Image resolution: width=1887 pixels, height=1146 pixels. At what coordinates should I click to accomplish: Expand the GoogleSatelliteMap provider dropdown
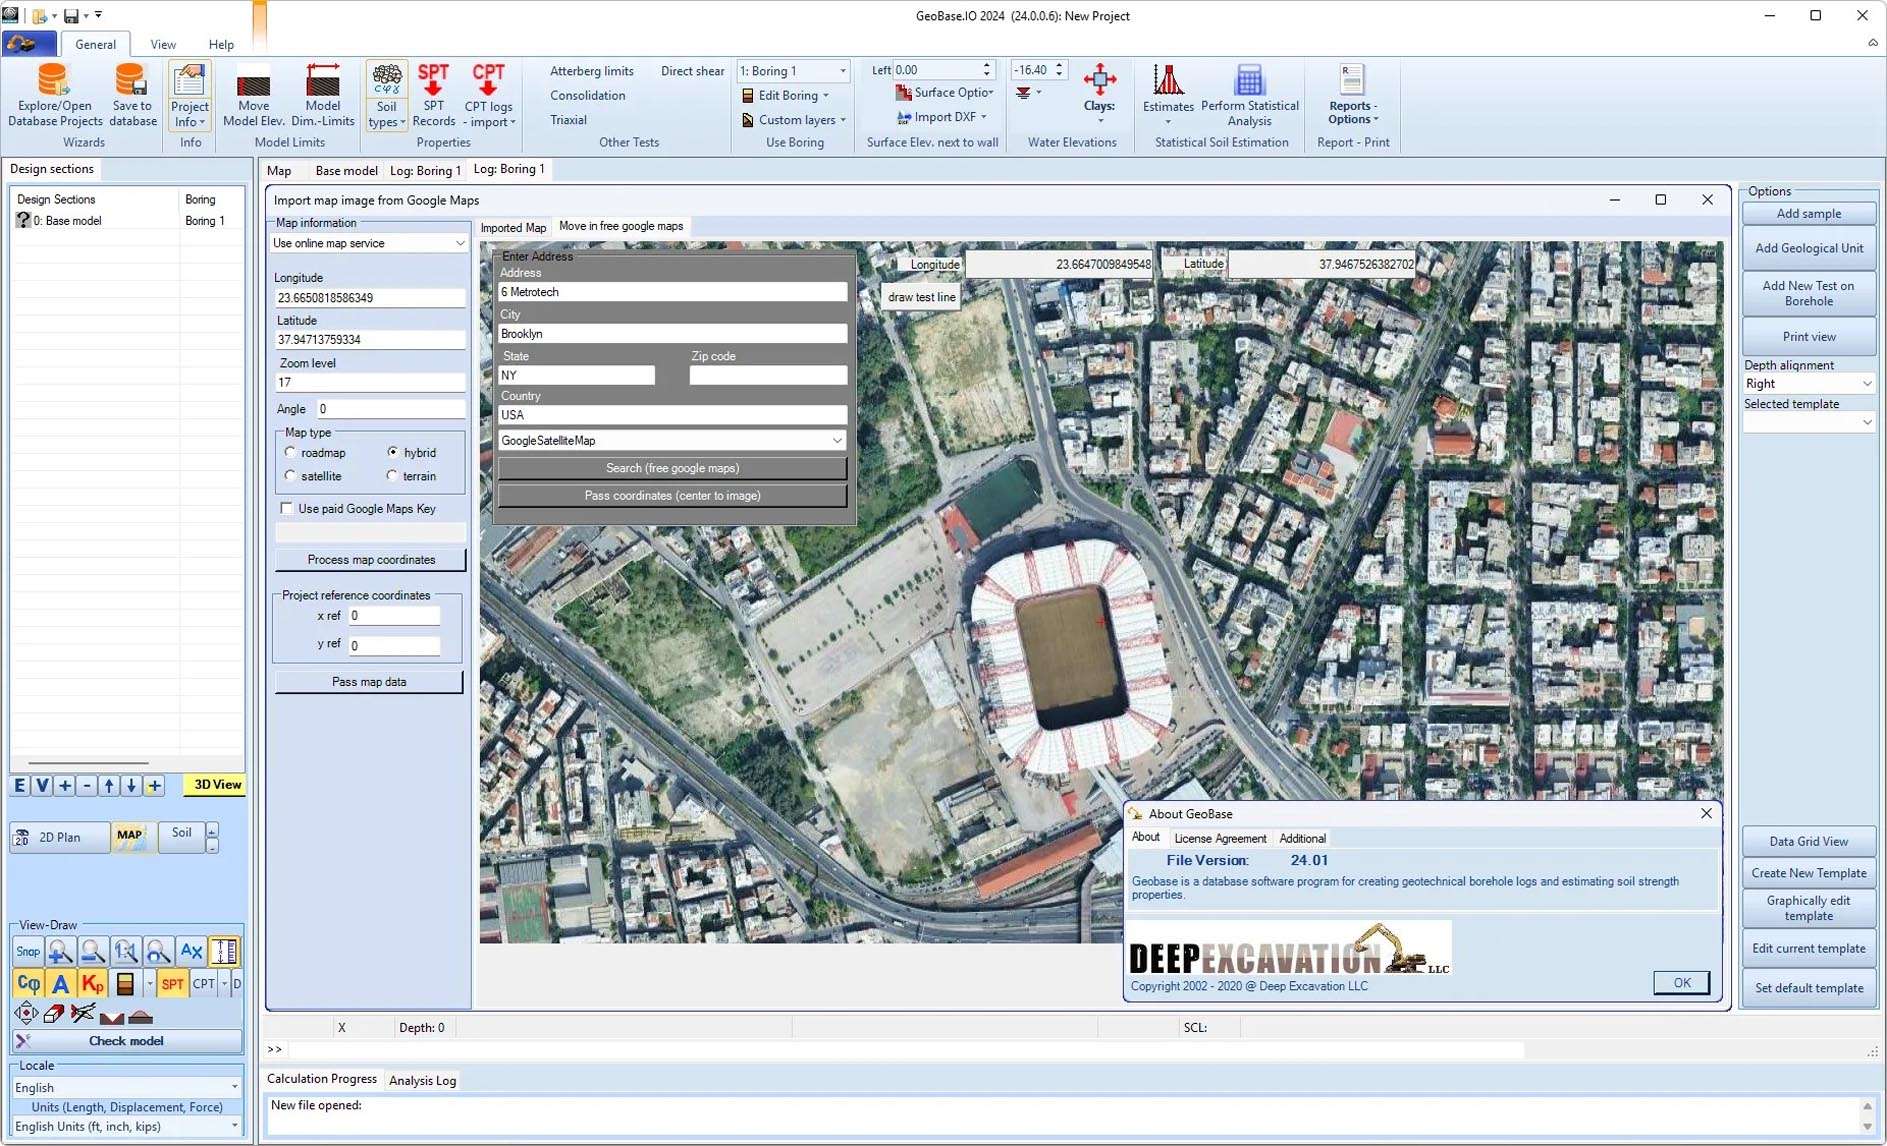click(x=836, y=441)
